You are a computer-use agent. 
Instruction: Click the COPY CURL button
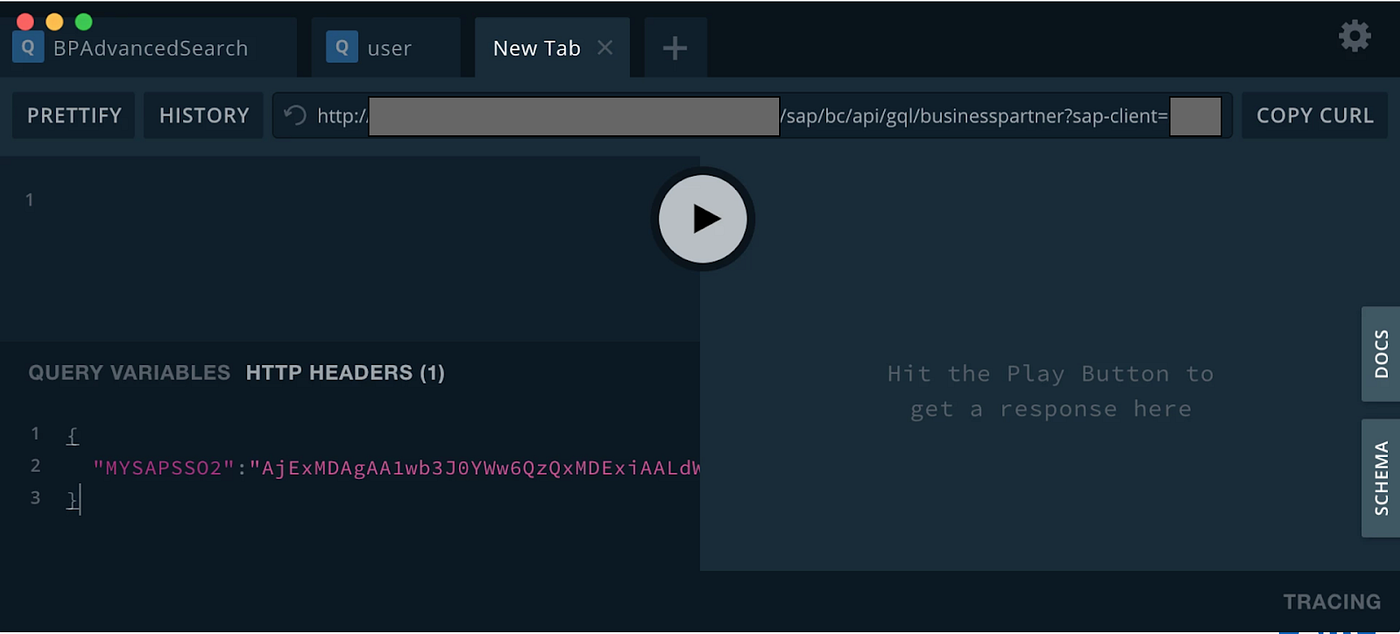click(x=1315, y=115)
